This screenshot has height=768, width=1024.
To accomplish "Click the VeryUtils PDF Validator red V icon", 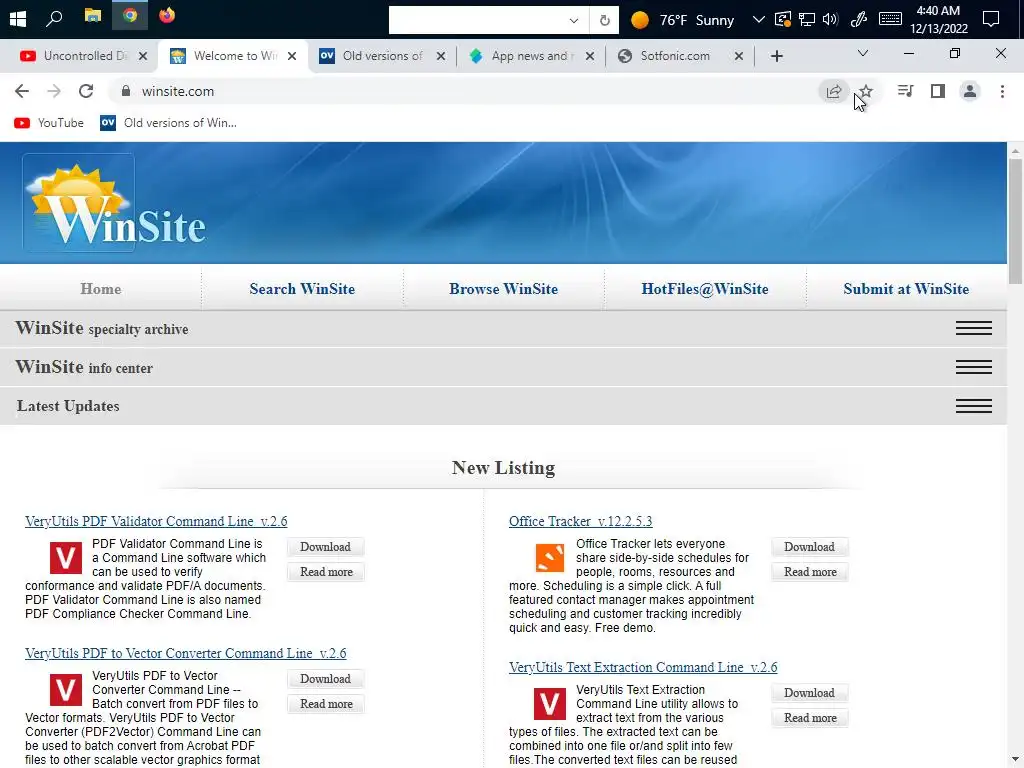I will point(66,558).
